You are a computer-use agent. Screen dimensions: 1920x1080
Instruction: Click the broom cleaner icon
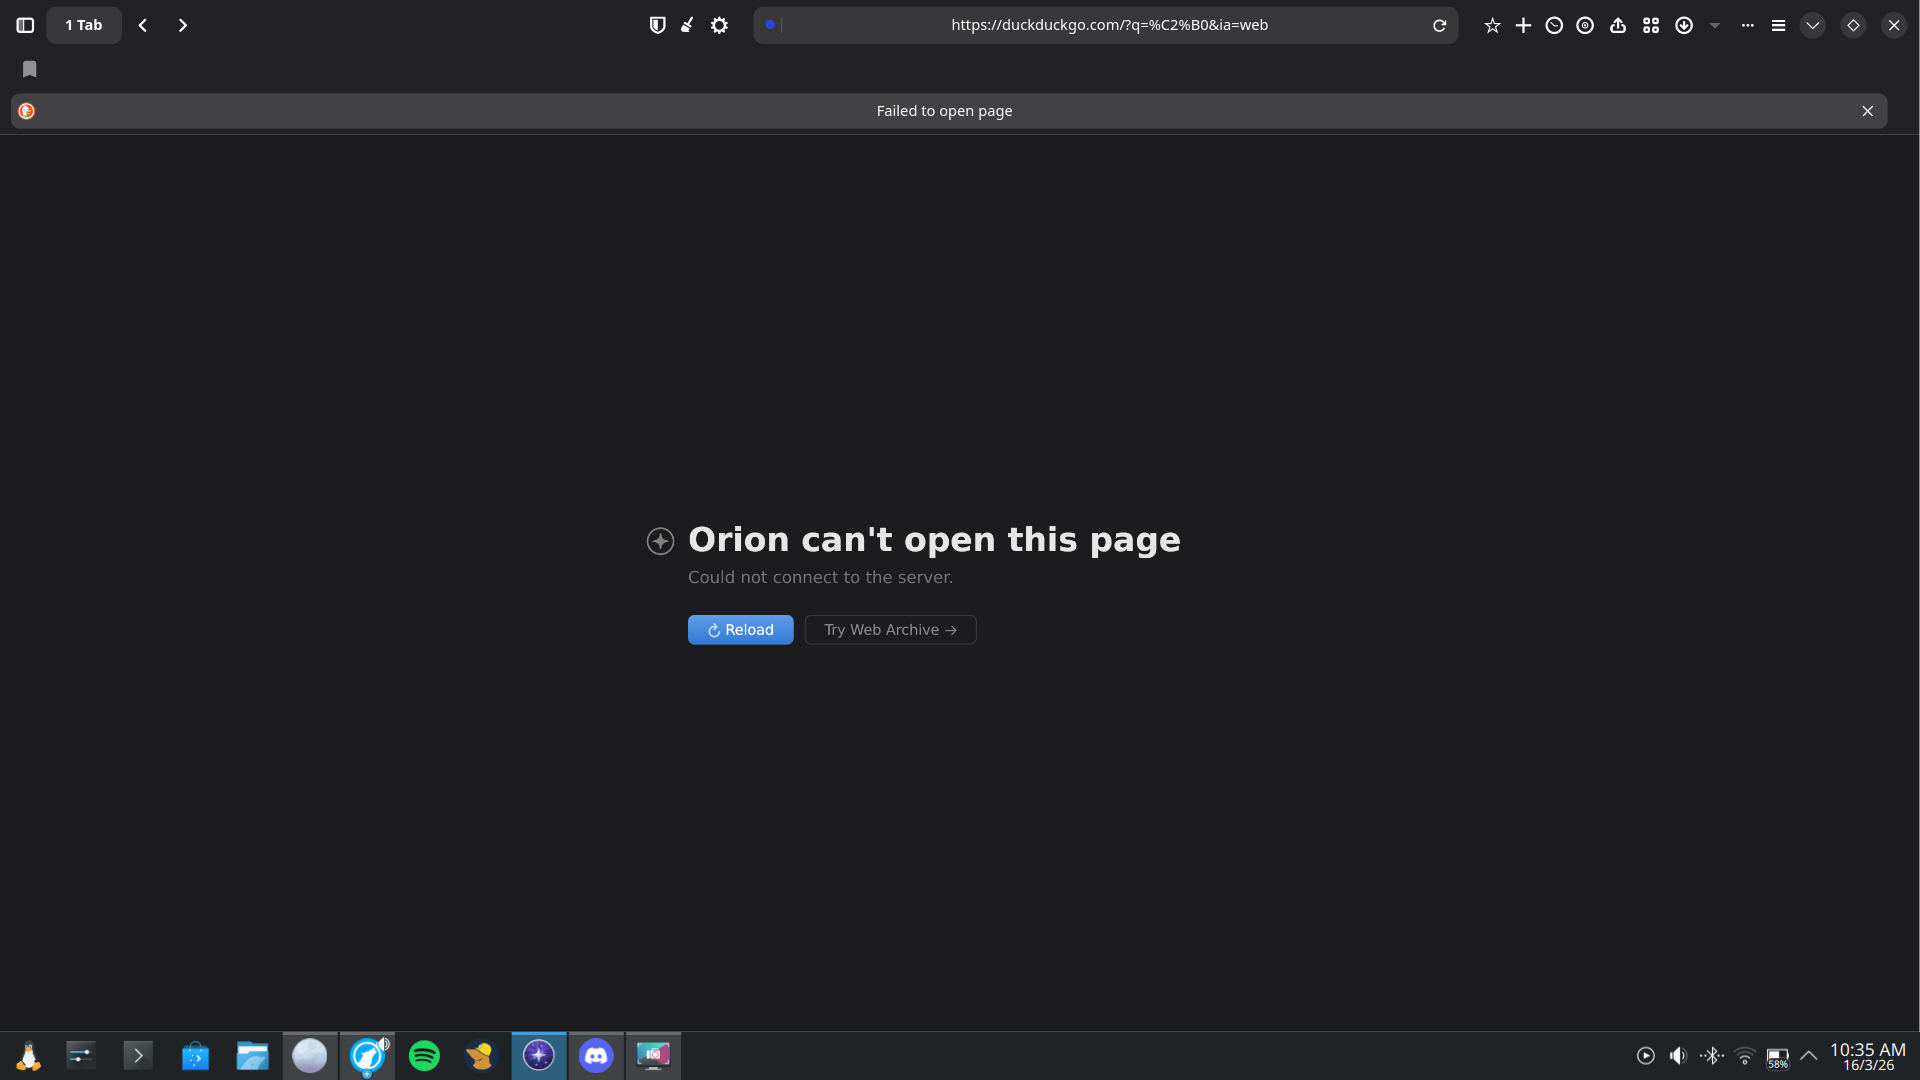(688, 25)
